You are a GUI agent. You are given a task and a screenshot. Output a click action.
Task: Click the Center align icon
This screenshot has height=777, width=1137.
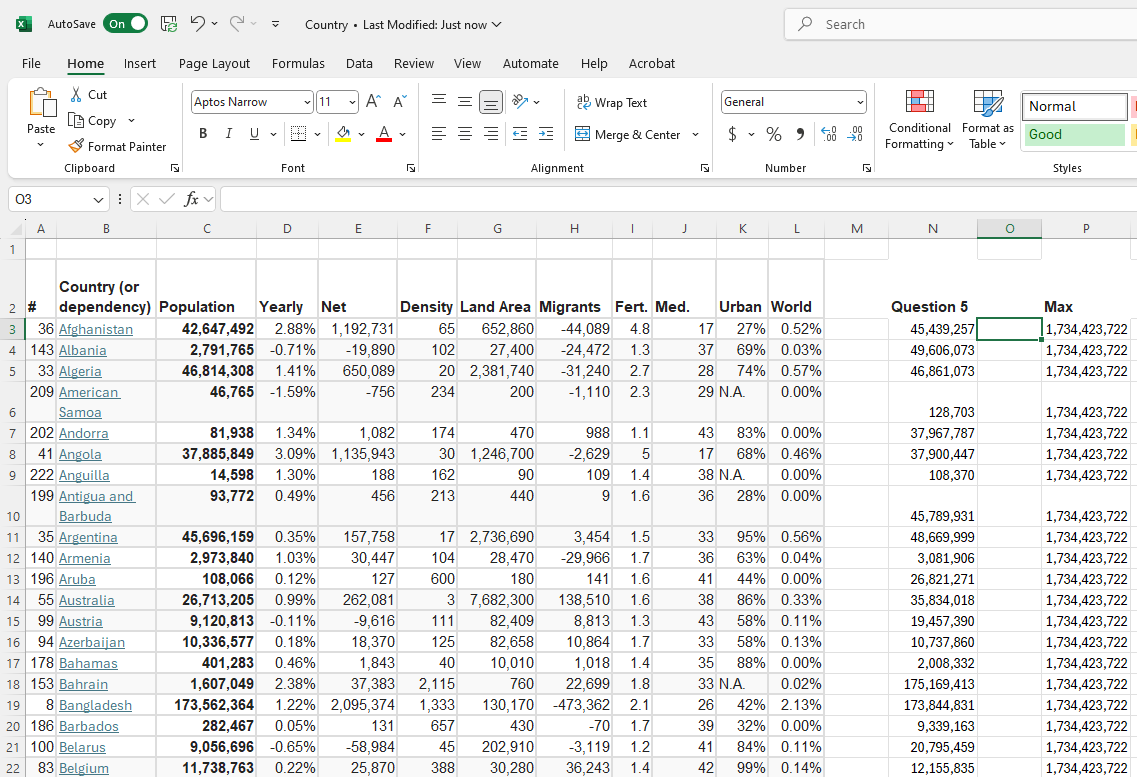click(x=465, y=134)
